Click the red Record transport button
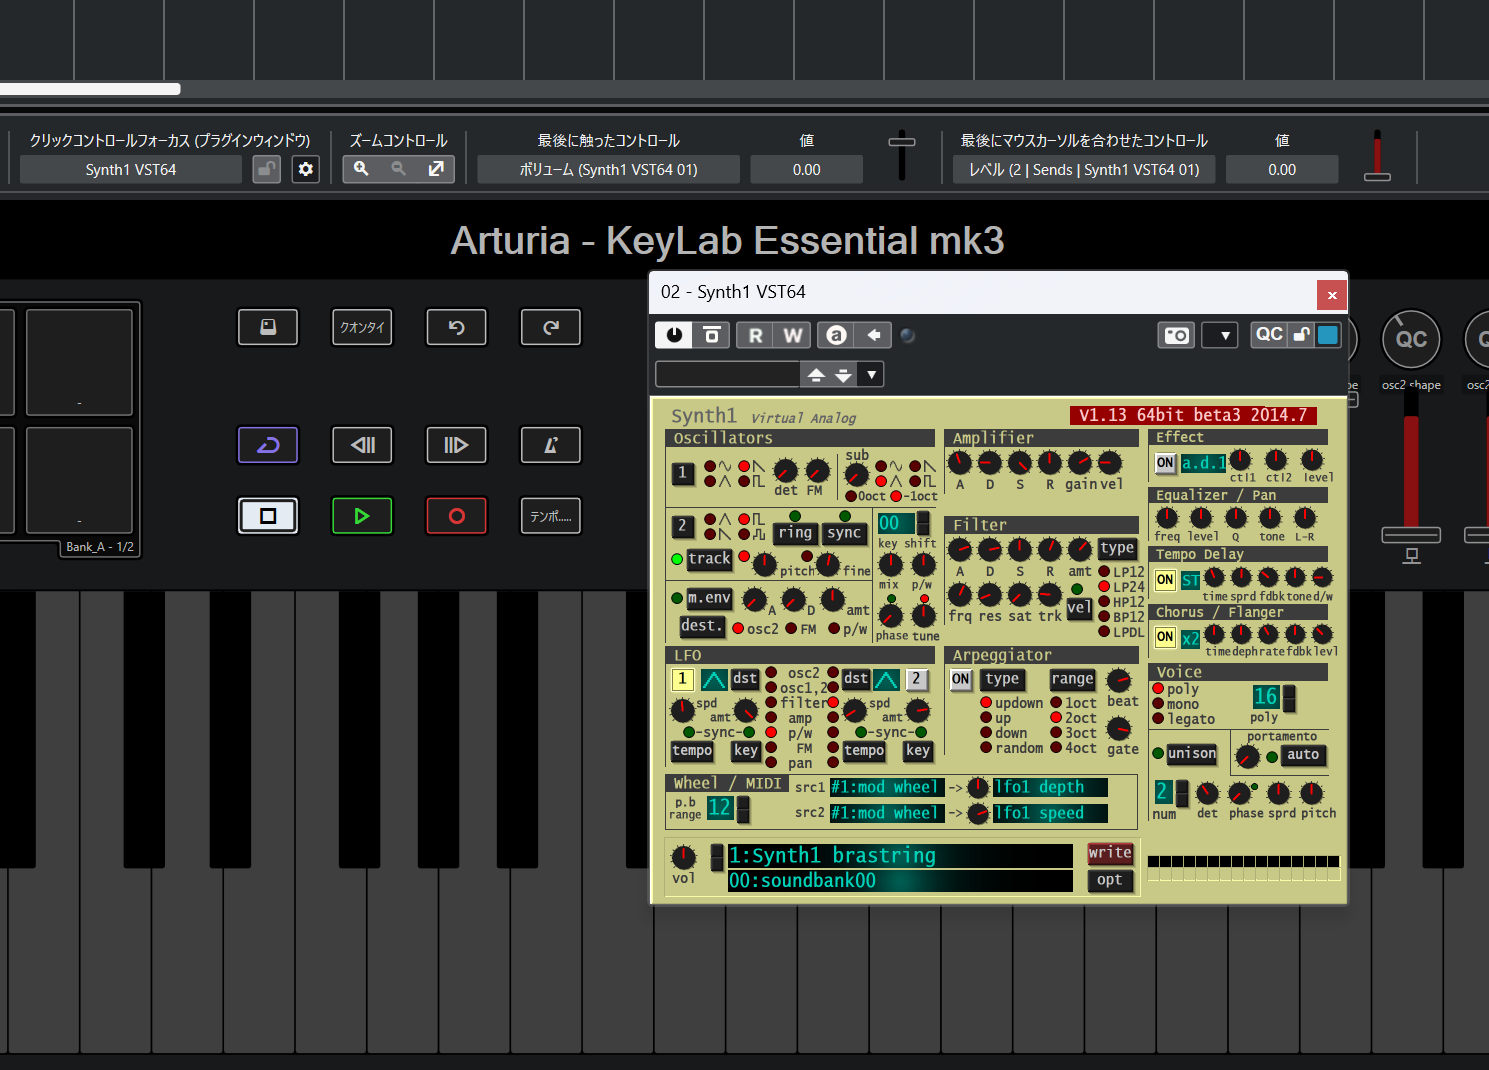 pos(456,516)
